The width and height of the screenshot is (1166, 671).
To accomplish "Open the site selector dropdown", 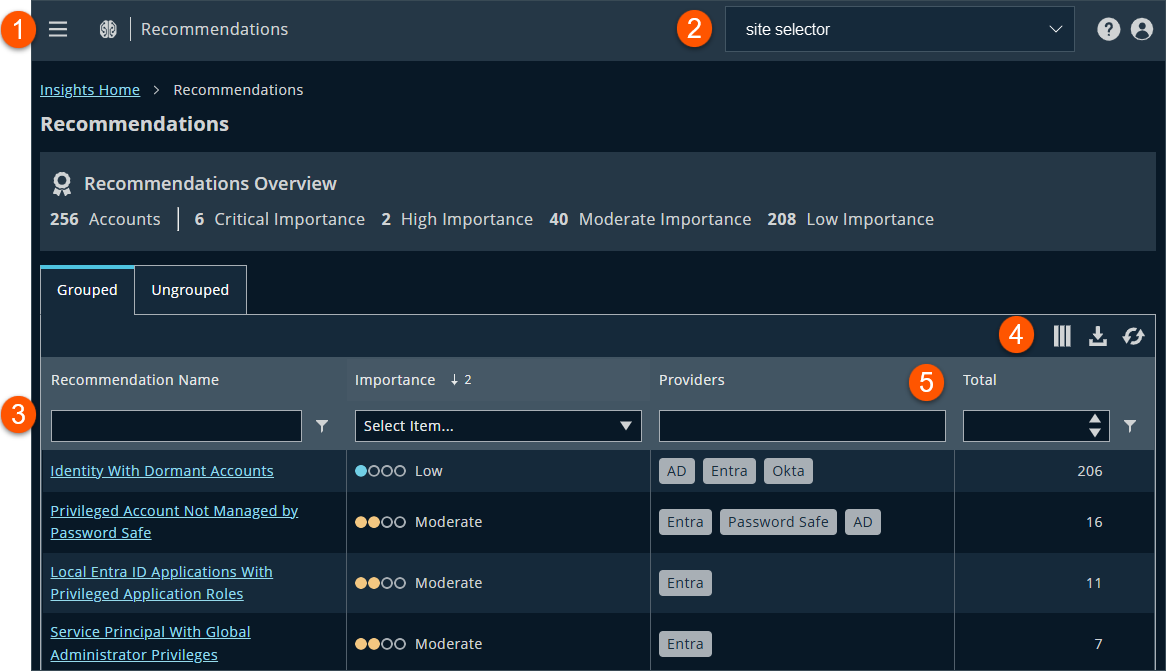I will click(898, 29).
